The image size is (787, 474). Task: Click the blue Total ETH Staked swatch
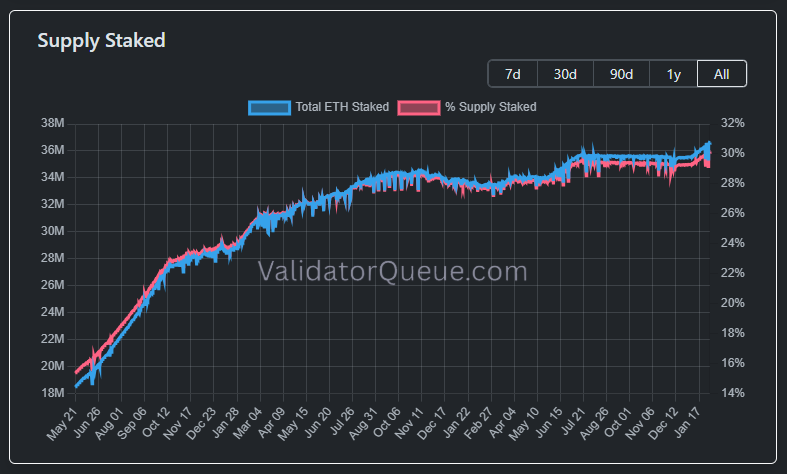click(x=268, y=107)
